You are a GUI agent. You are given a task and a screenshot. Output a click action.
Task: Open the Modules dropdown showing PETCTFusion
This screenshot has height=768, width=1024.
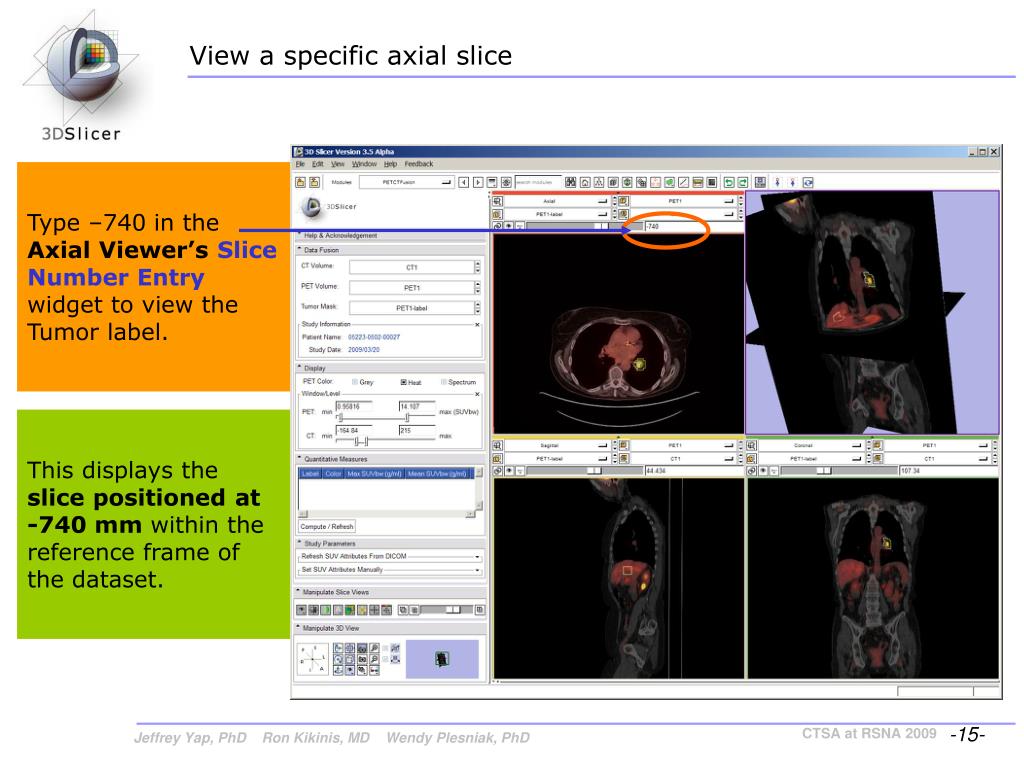(406, 182)
